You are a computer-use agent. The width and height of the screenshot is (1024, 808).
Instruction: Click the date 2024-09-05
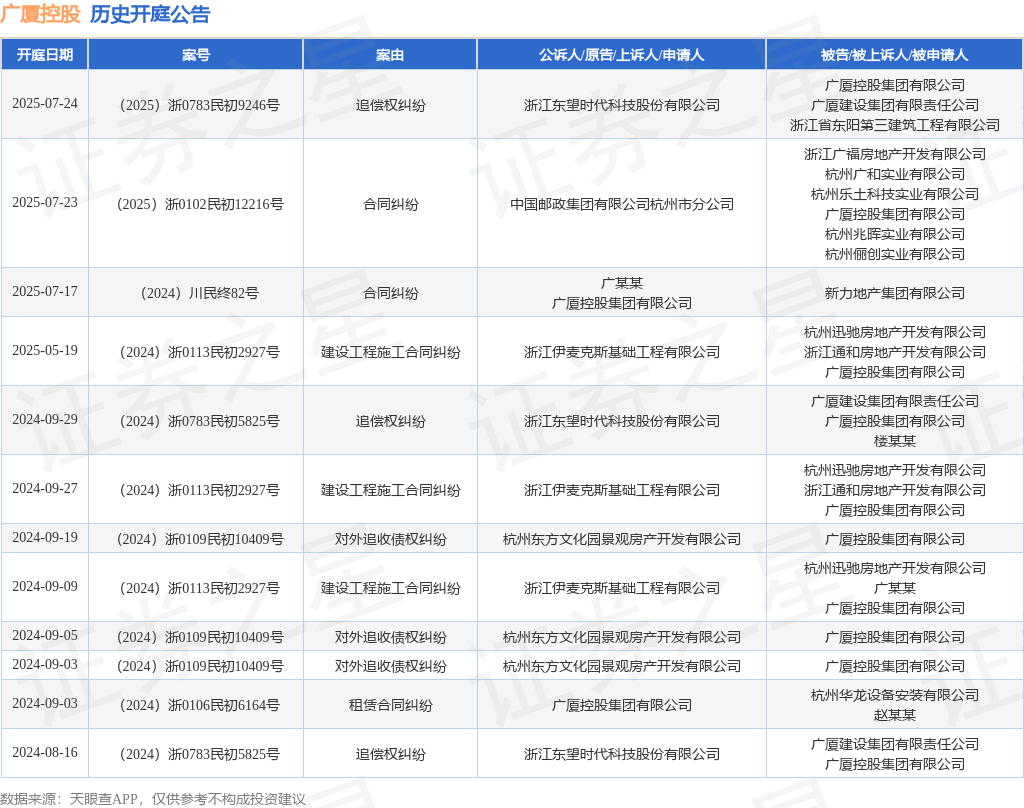(x=44, y=636)
